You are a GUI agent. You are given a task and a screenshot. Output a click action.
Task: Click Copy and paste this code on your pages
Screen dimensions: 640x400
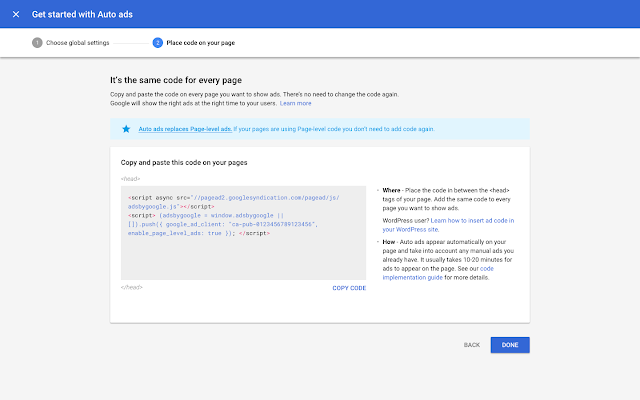coord(184,162)
